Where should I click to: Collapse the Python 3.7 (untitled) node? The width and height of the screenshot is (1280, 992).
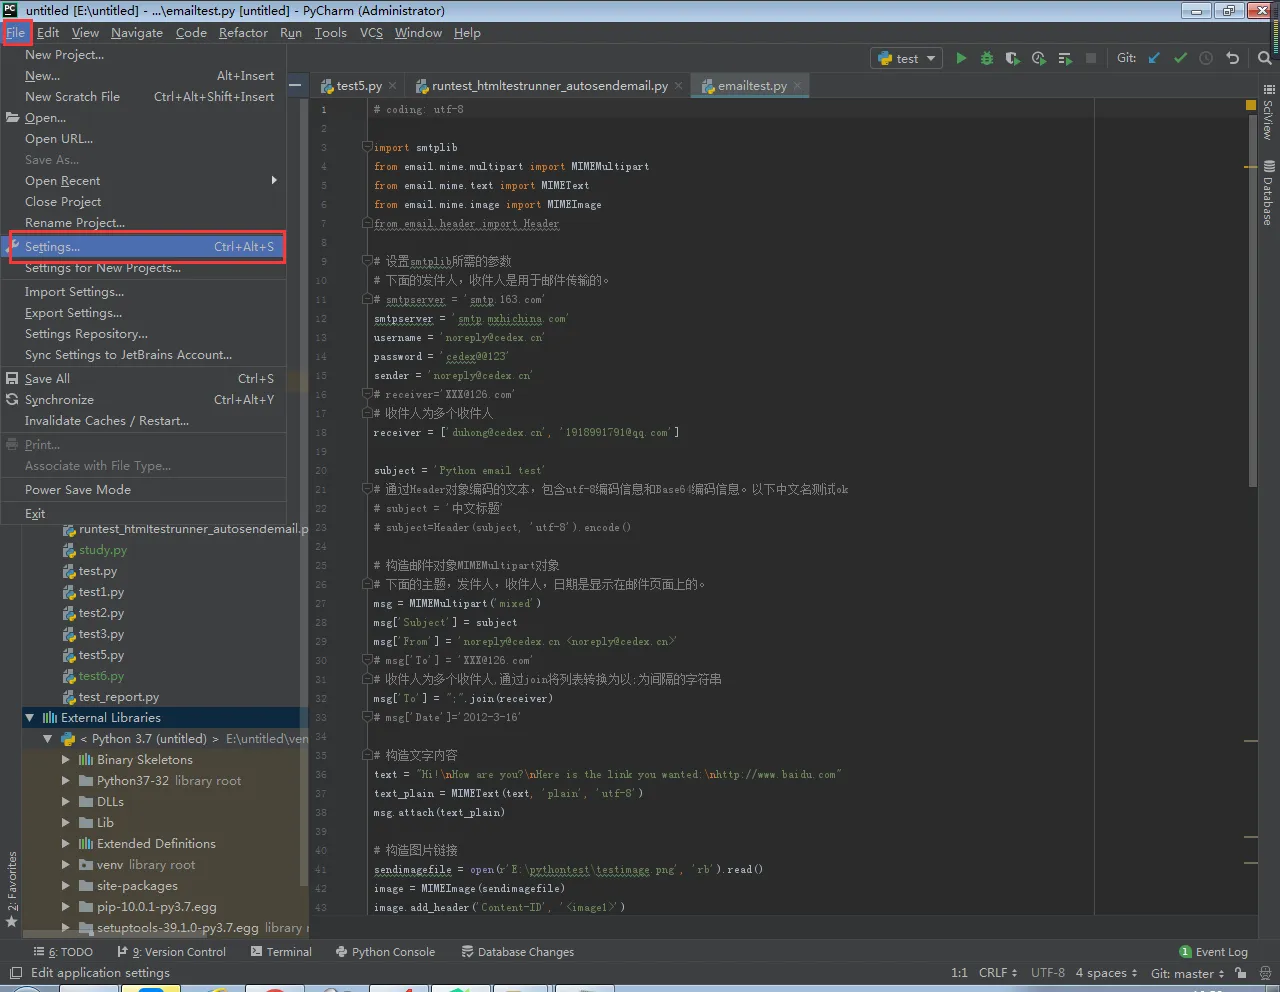coord(47,739)
